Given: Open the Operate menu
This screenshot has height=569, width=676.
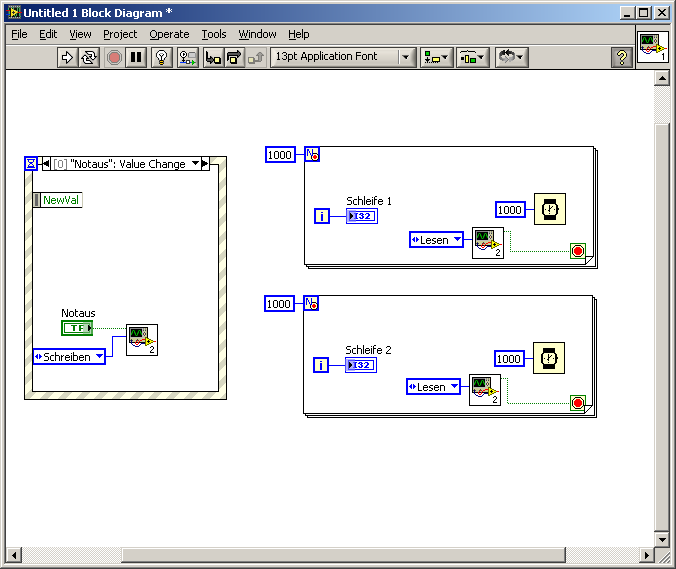Looking at the screenshot, I should [x=169, y=34].
